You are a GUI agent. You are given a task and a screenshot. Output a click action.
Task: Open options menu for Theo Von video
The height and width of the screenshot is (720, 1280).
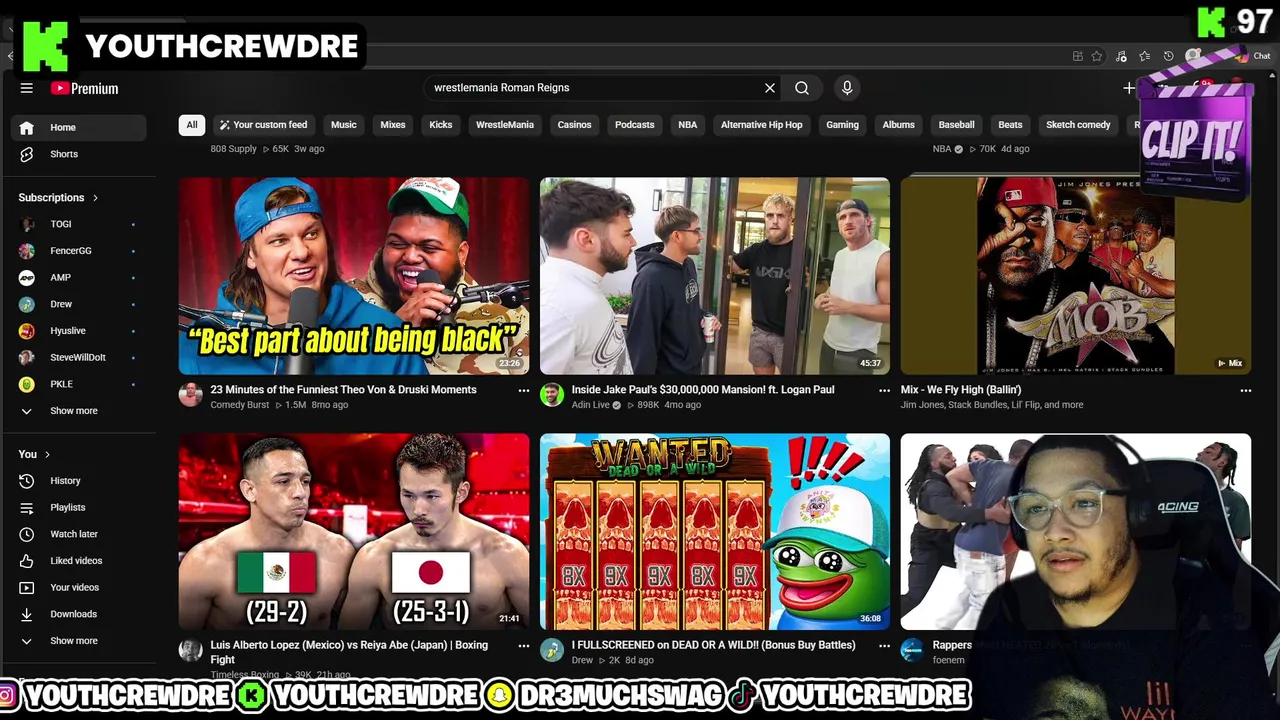click(523, 391)
